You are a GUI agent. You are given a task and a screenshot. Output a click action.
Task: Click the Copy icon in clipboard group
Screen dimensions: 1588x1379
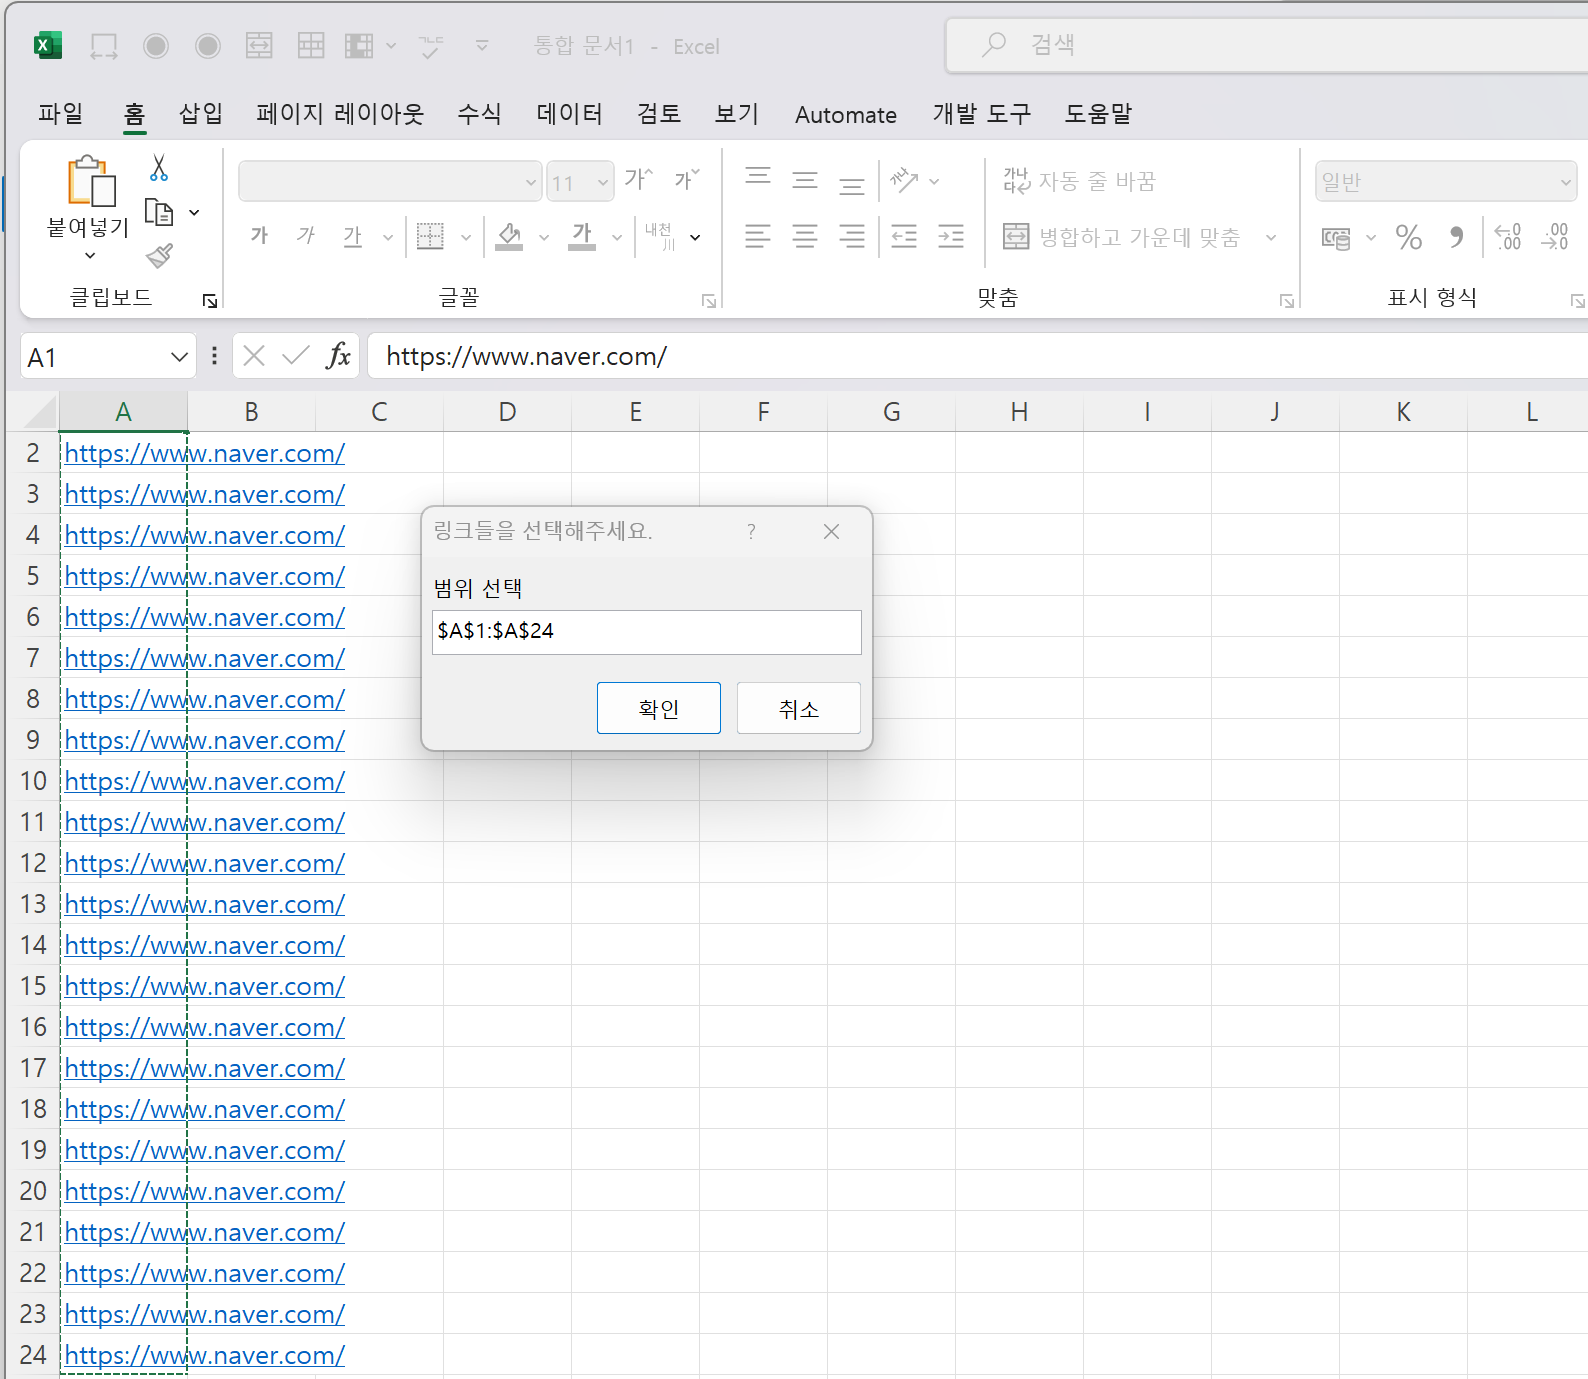tap(159, 212)
